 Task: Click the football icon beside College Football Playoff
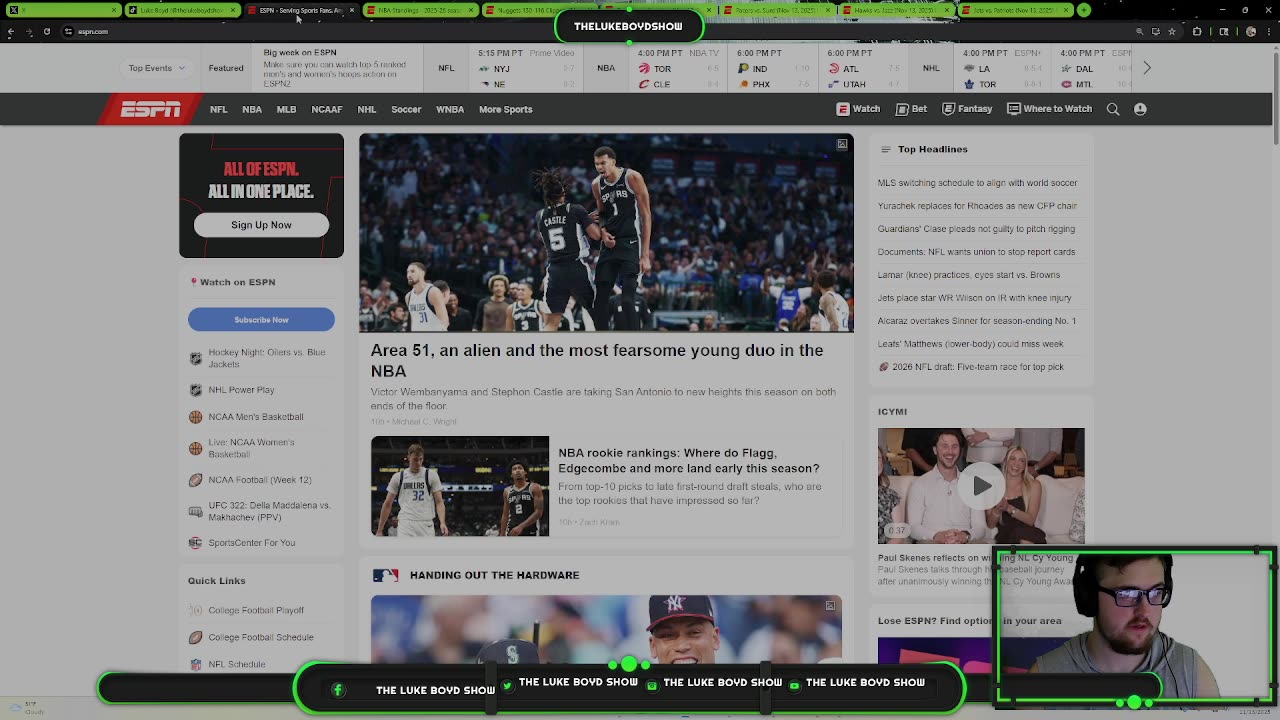(x=195, y=610)
